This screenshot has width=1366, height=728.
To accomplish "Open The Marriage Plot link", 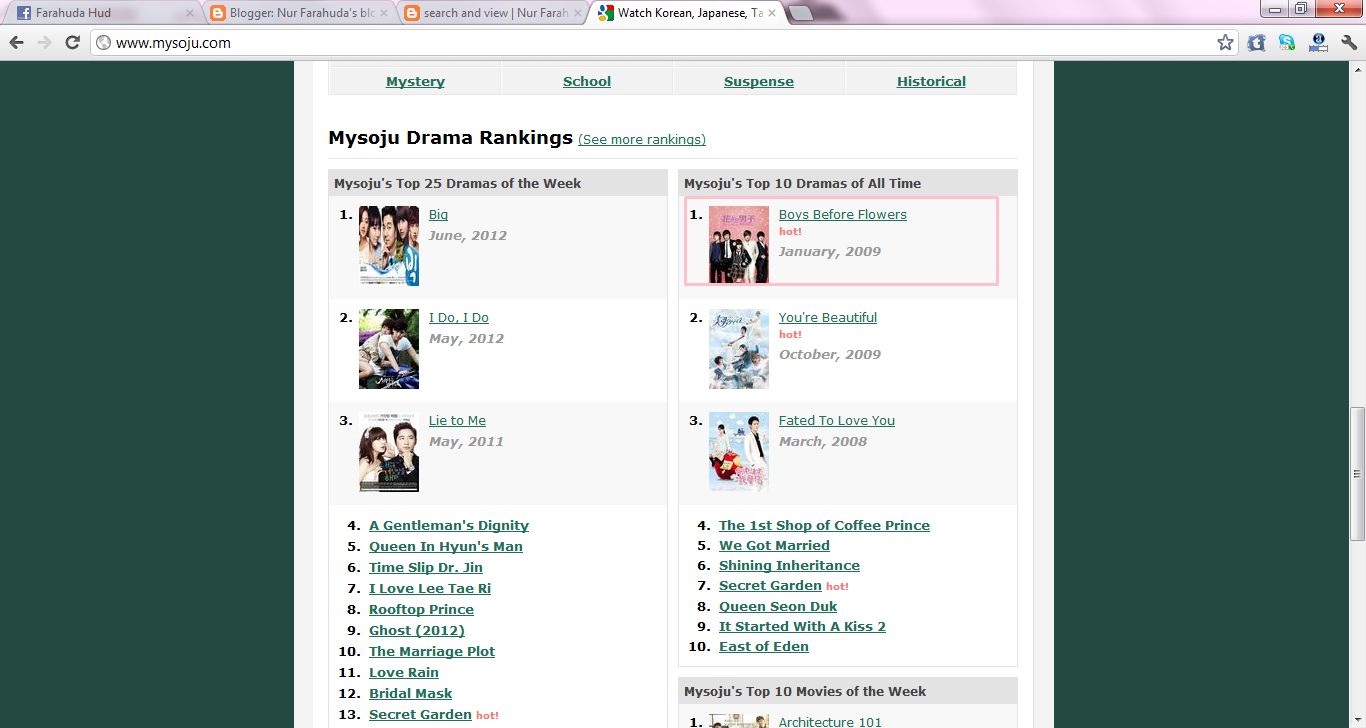I will [x=432, y=652].
